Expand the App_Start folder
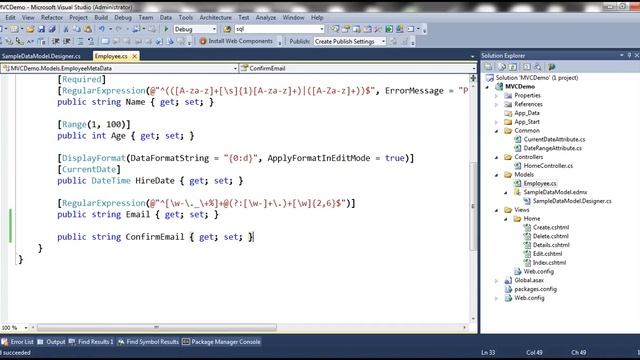Screen dimensions: 640x360 [x=497, y=122]
